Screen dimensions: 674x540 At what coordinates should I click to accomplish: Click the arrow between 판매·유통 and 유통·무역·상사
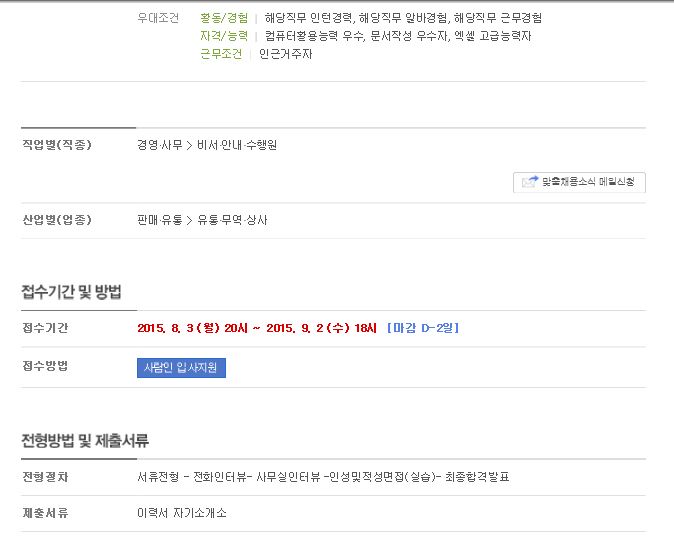190,221
